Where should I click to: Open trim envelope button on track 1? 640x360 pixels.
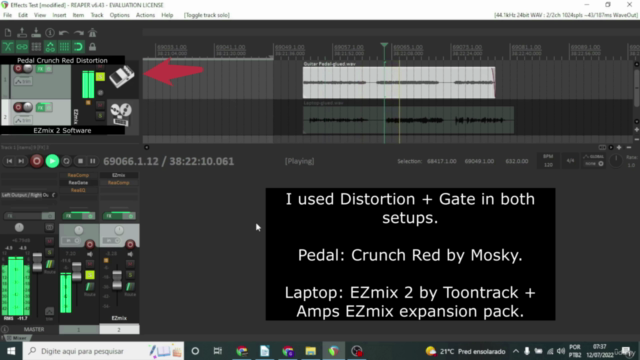[23, 82]
